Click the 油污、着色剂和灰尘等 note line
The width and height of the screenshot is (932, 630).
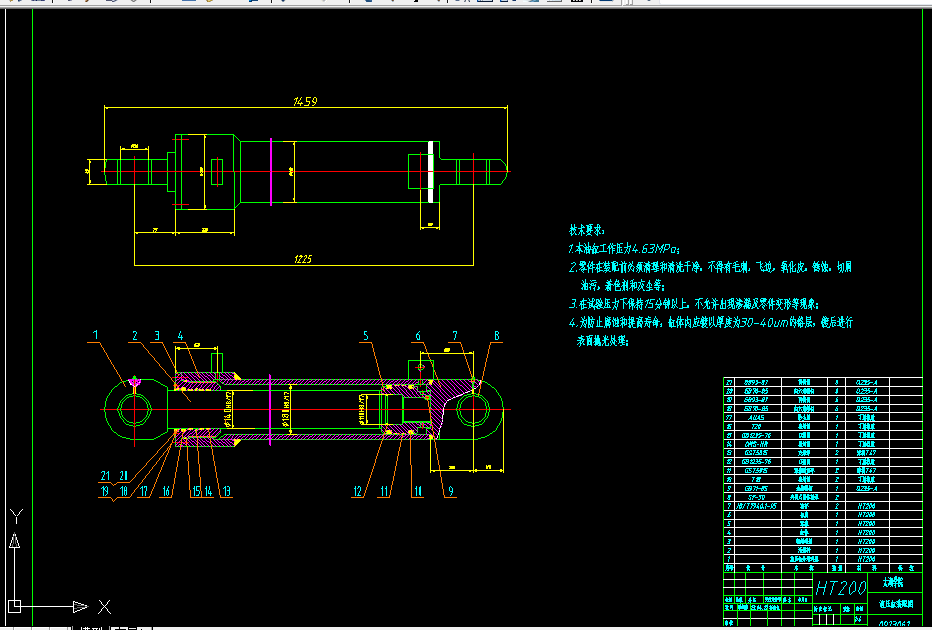pos(622,286)
